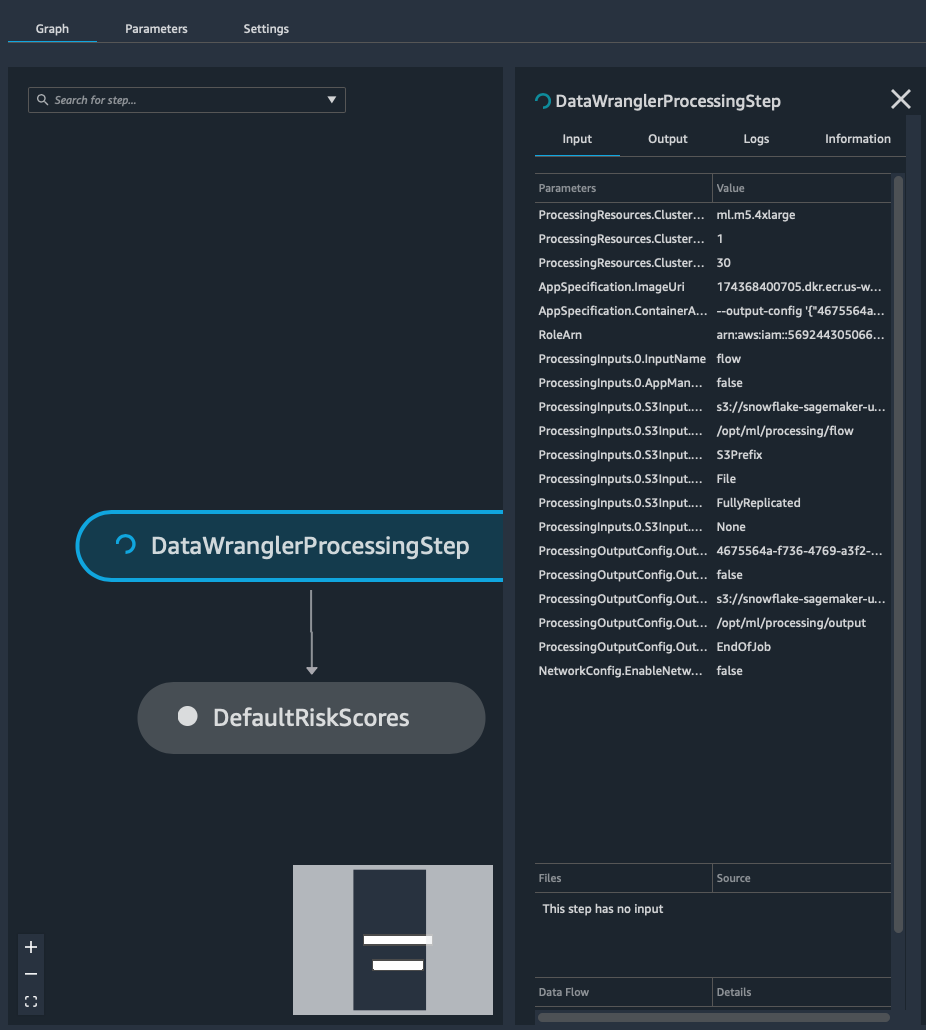
Task: Select the Graph tab
Action: [52, 29]
